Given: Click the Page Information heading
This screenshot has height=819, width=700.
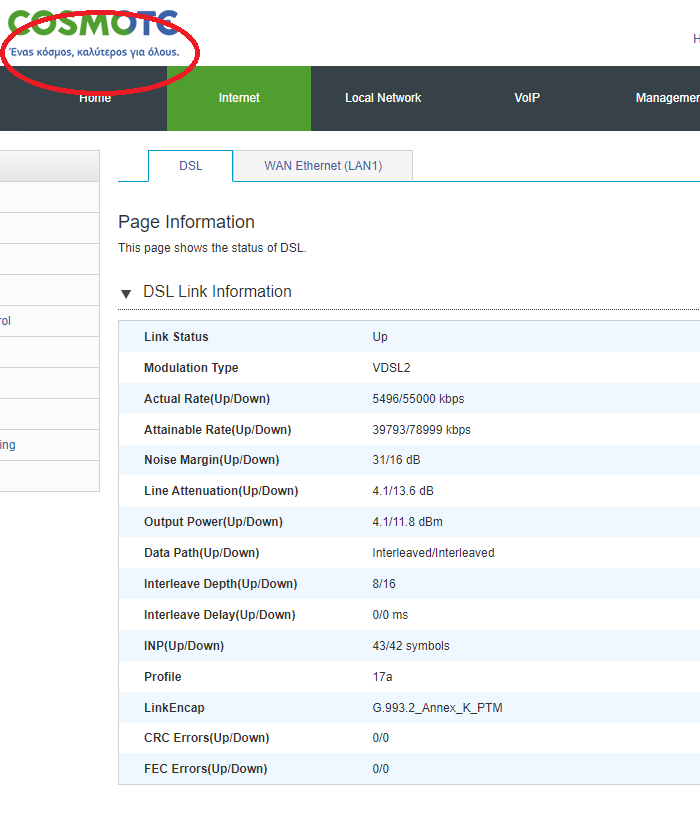Looking at the screenshot, I should point(186,222).
